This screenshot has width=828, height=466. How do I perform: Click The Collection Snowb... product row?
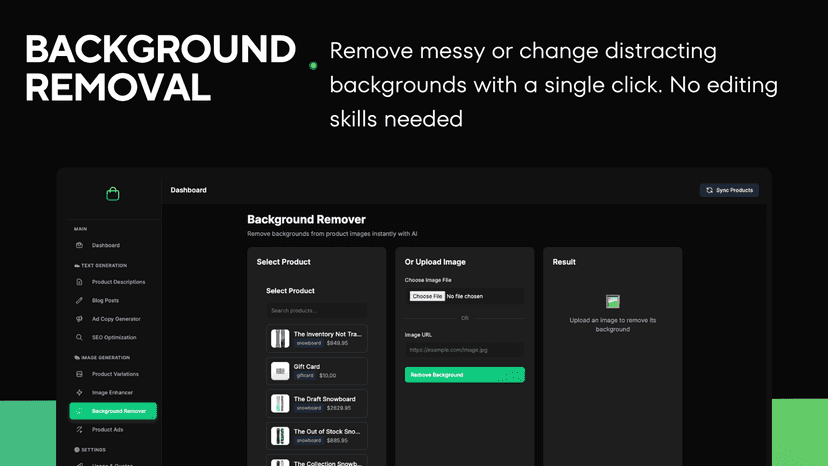pos(317,461)
